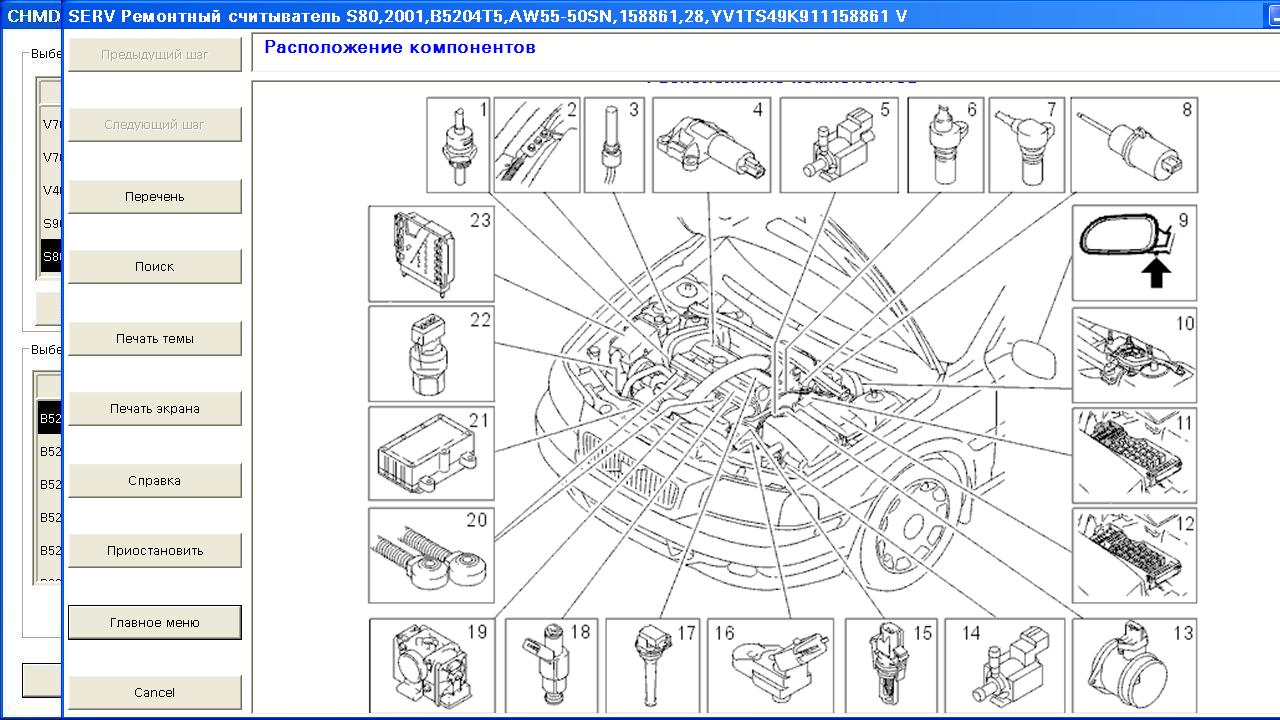Open Справка help
The image size is (1280, 720).
coord(155,481)
